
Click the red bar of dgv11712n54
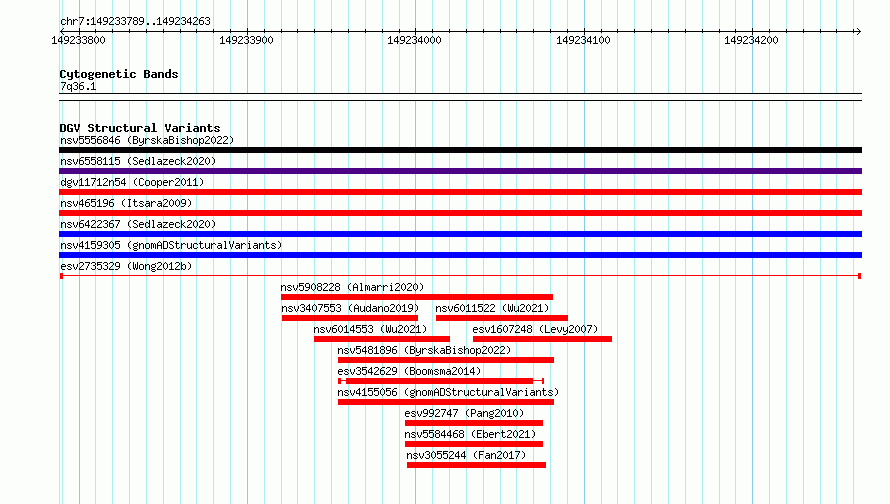(460, 192)
